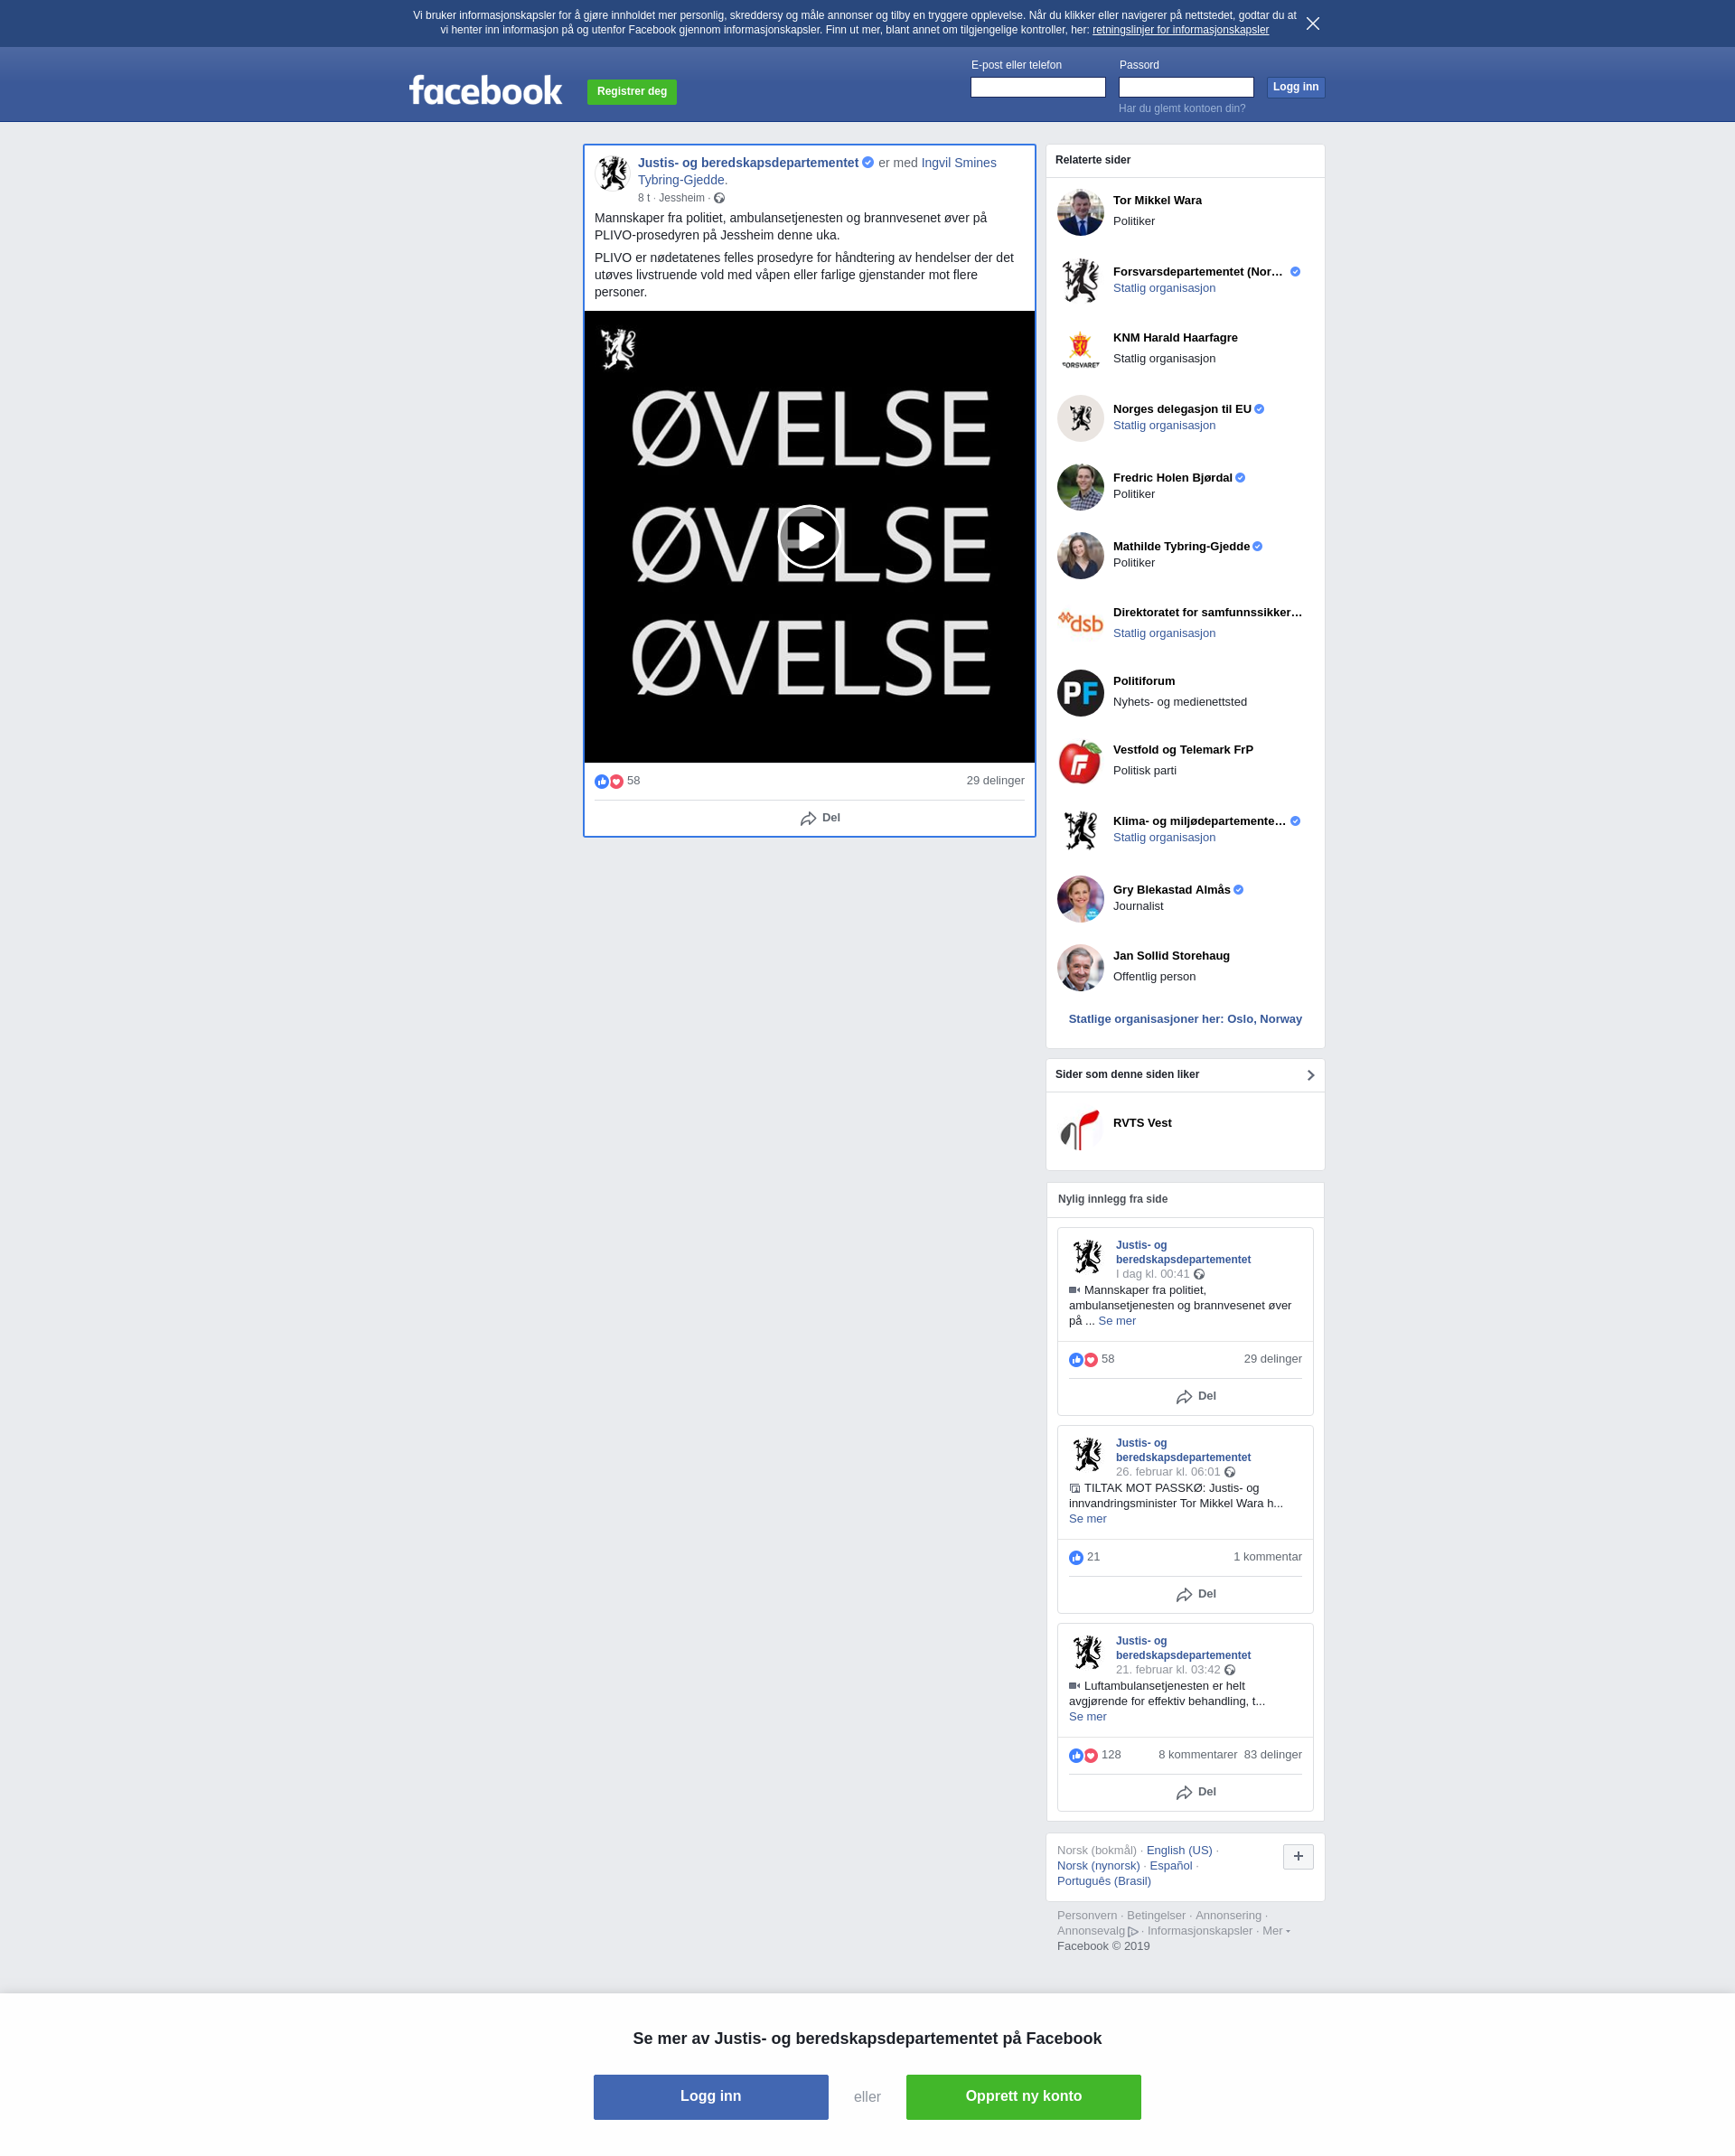Click the Passord input field
The image size is (1735, 2156).
click(x=1185, y=87)
